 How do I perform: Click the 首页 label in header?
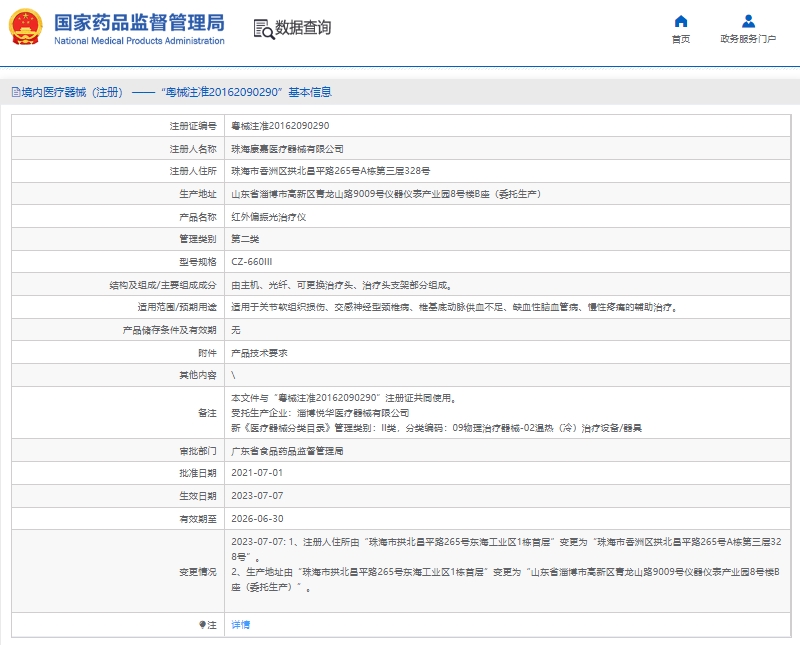681,39
